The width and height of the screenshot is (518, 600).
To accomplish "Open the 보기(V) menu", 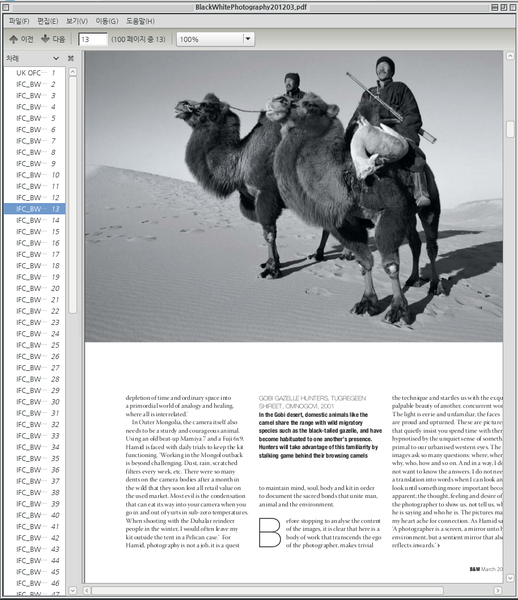I will [x=77, y=21].
